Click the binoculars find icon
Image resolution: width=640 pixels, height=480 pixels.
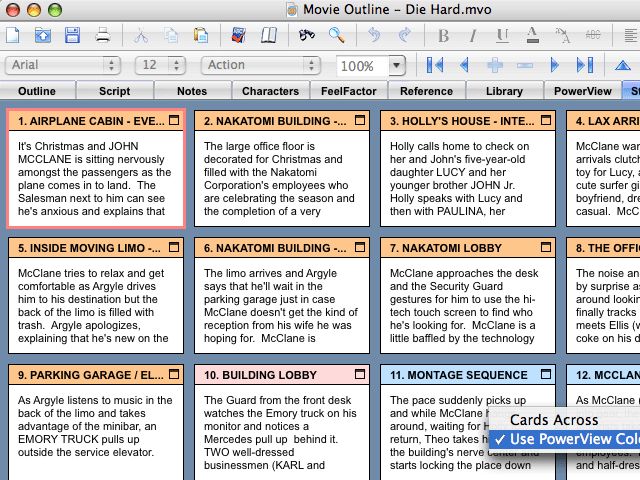[x=307, y=36]
